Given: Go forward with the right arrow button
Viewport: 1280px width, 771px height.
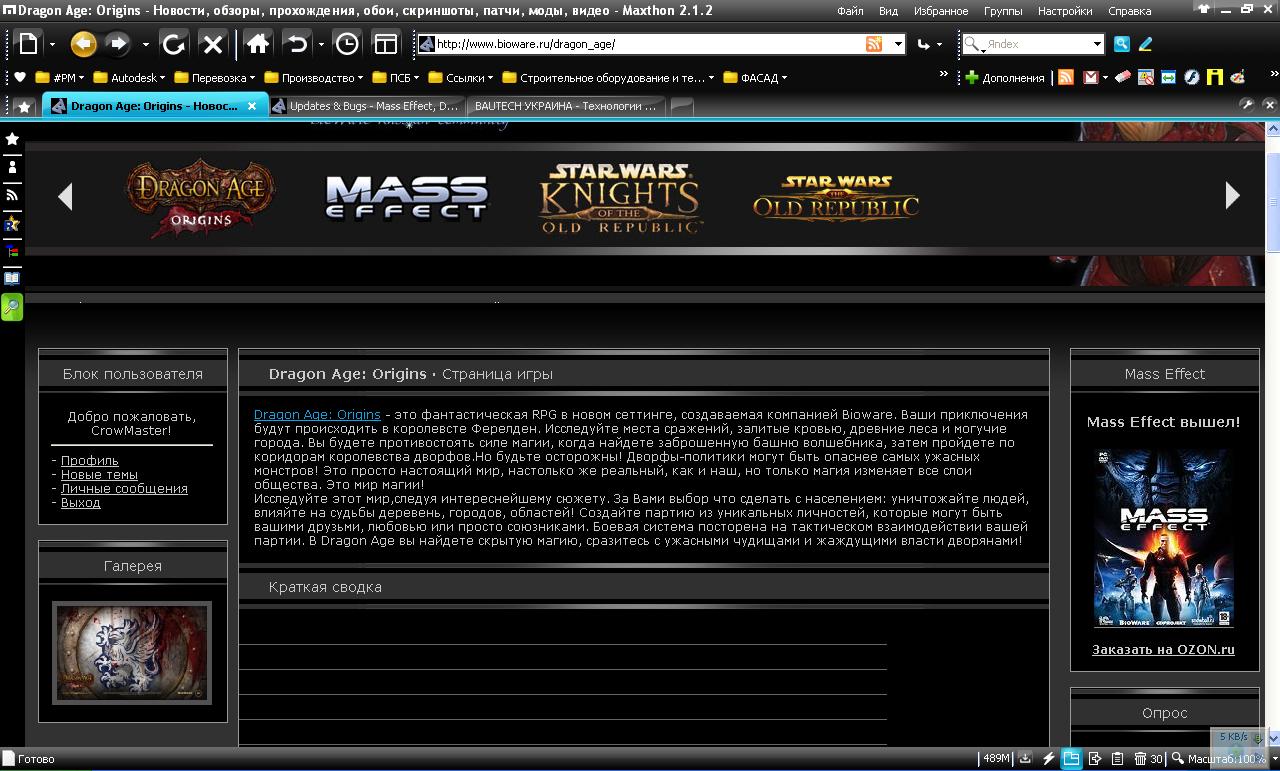Looking at the screenshot, I should (118, 44).
